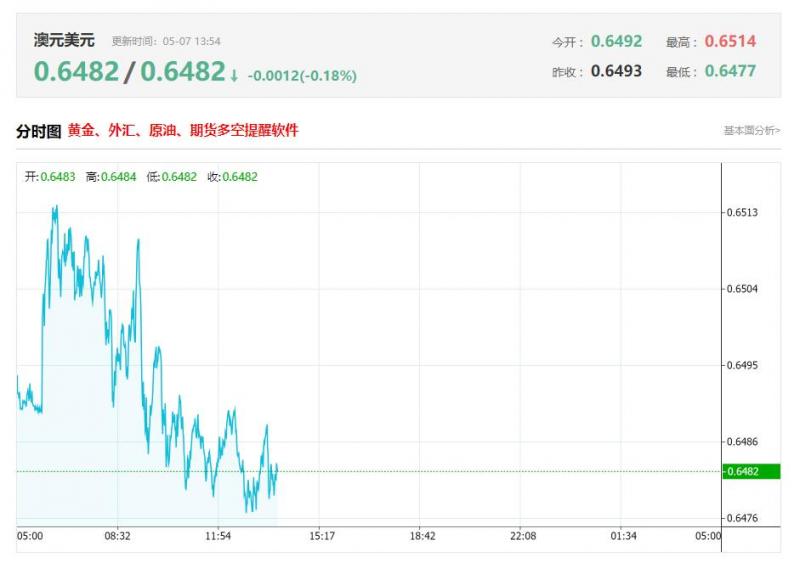Click the 0.6476 price axis label
The width and height of the screenshot is (800, 574).
pyautogui.click(x=742, y=518)
